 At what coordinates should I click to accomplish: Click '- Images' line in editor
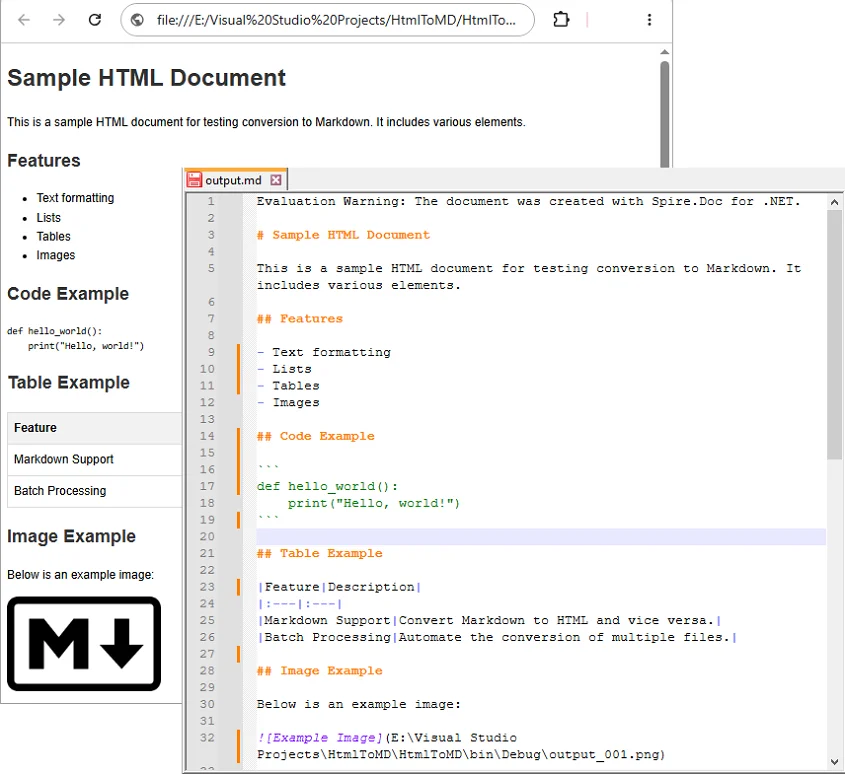coord(288,403)
